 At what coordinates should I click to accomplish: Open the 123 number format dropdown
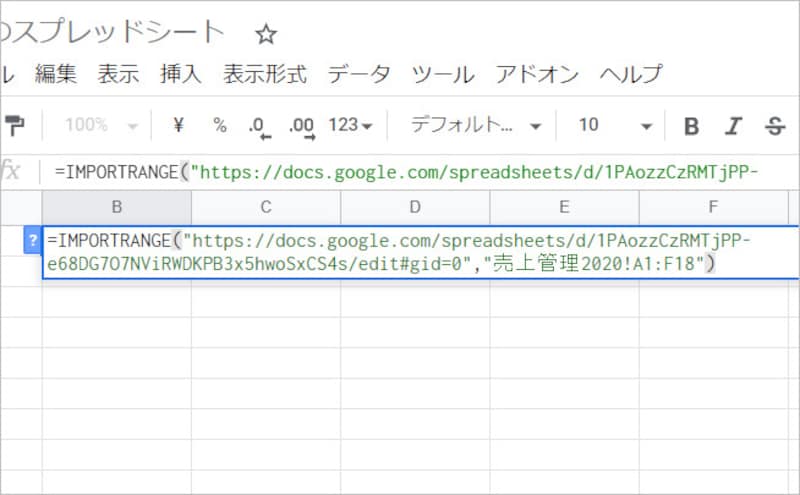tap(350, 125)
